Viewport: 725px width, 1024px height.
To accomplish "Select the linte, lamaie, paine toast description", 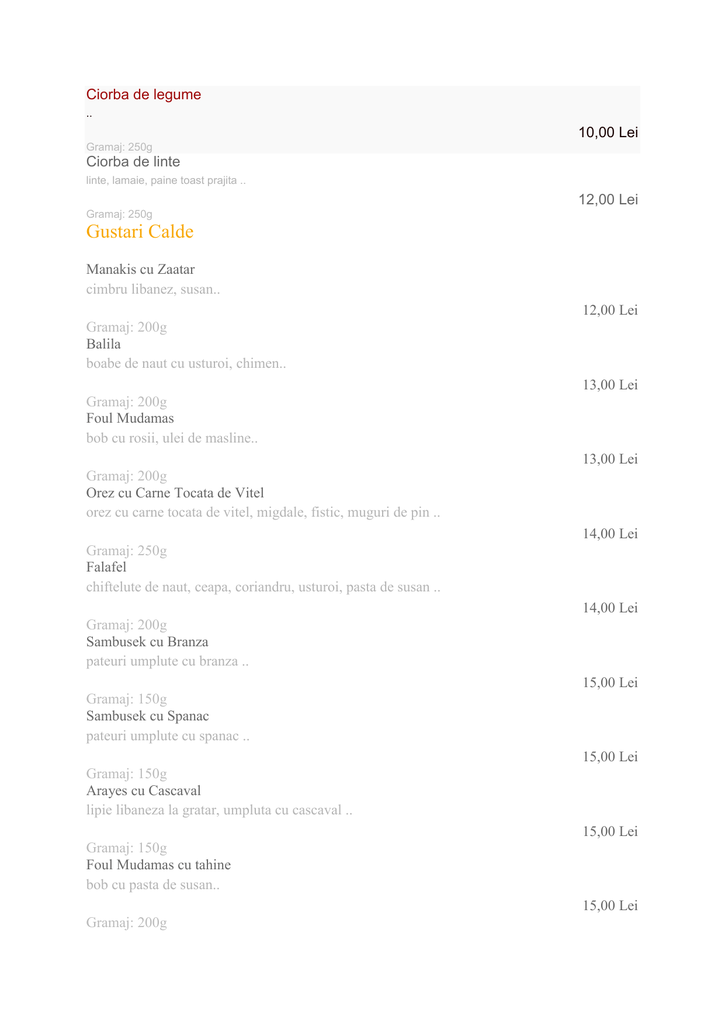I will point(165,181).
